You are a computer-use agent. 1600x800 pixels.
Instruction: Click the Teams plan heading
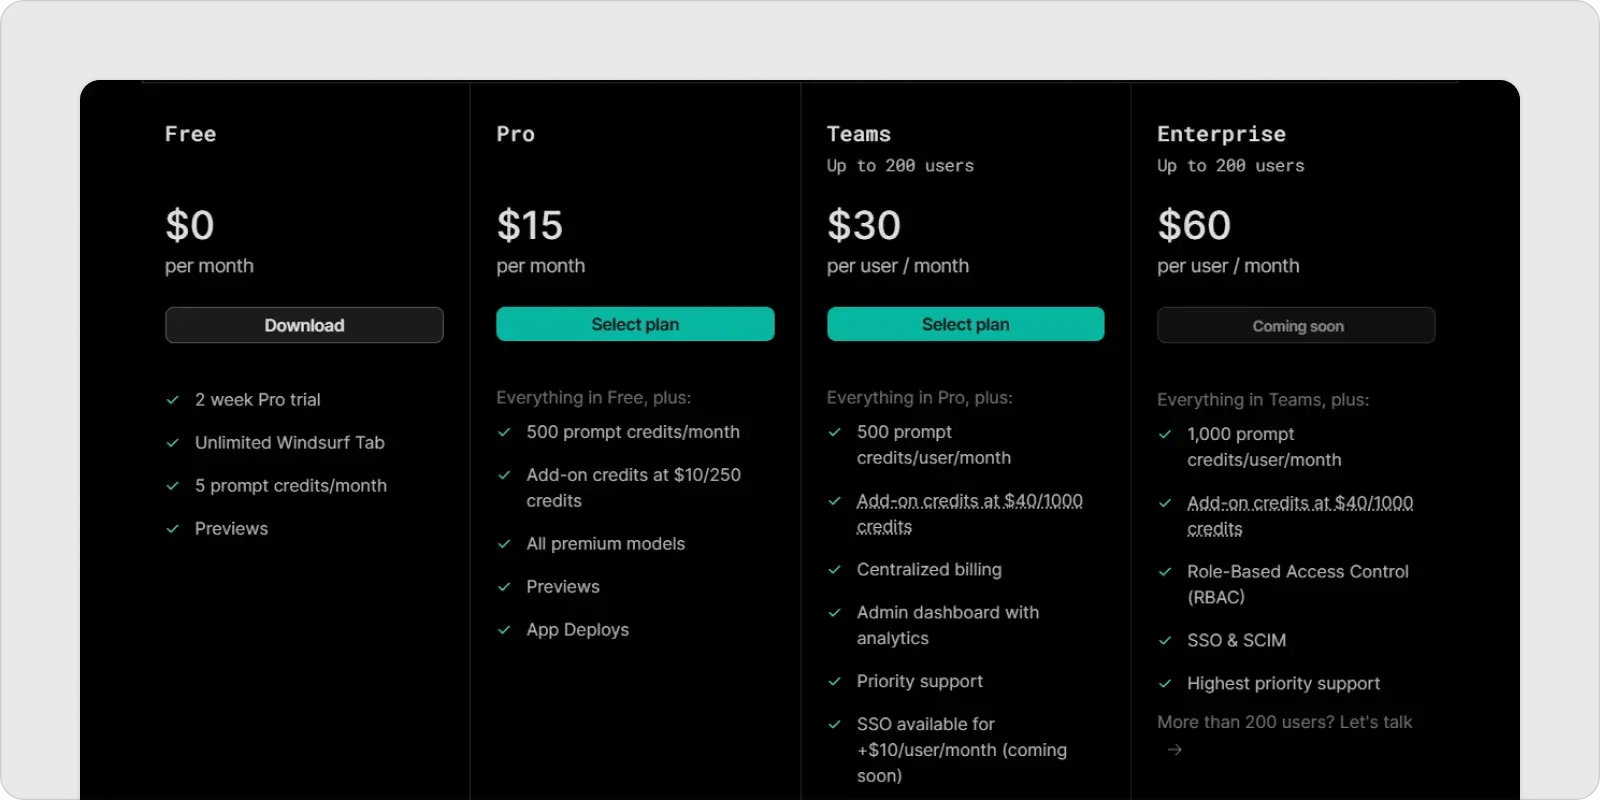tap(858, 134)
